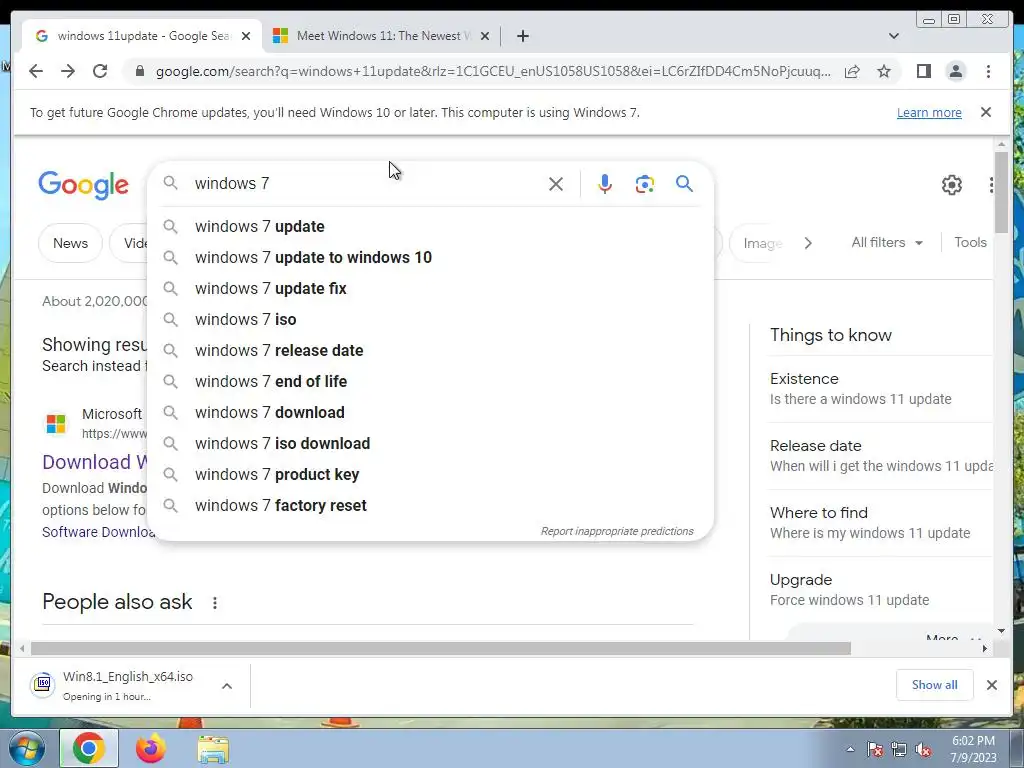Open the tab search dropdown arrow
This screenshot has height=768, width=1024.
(x=894, y=37)
